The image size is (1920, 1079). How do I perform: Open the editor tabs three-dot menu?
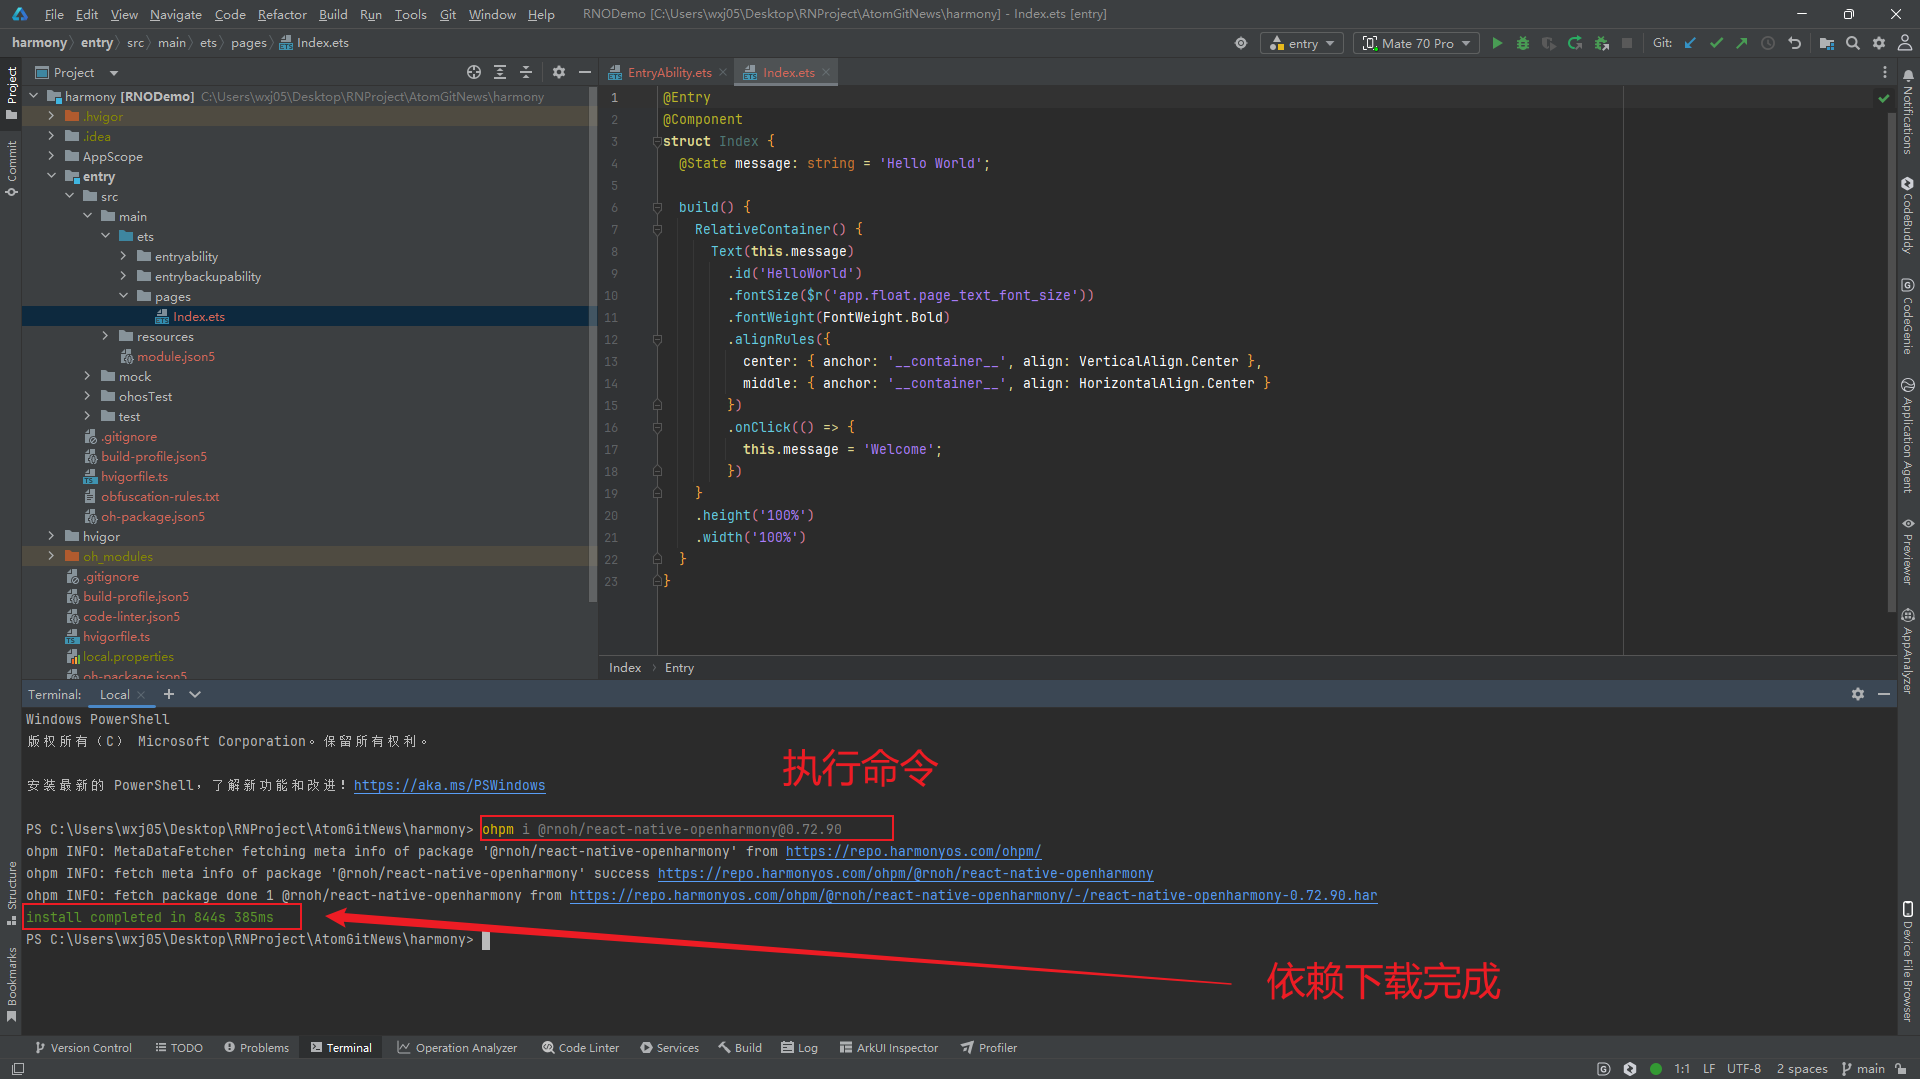point(1885,72)
